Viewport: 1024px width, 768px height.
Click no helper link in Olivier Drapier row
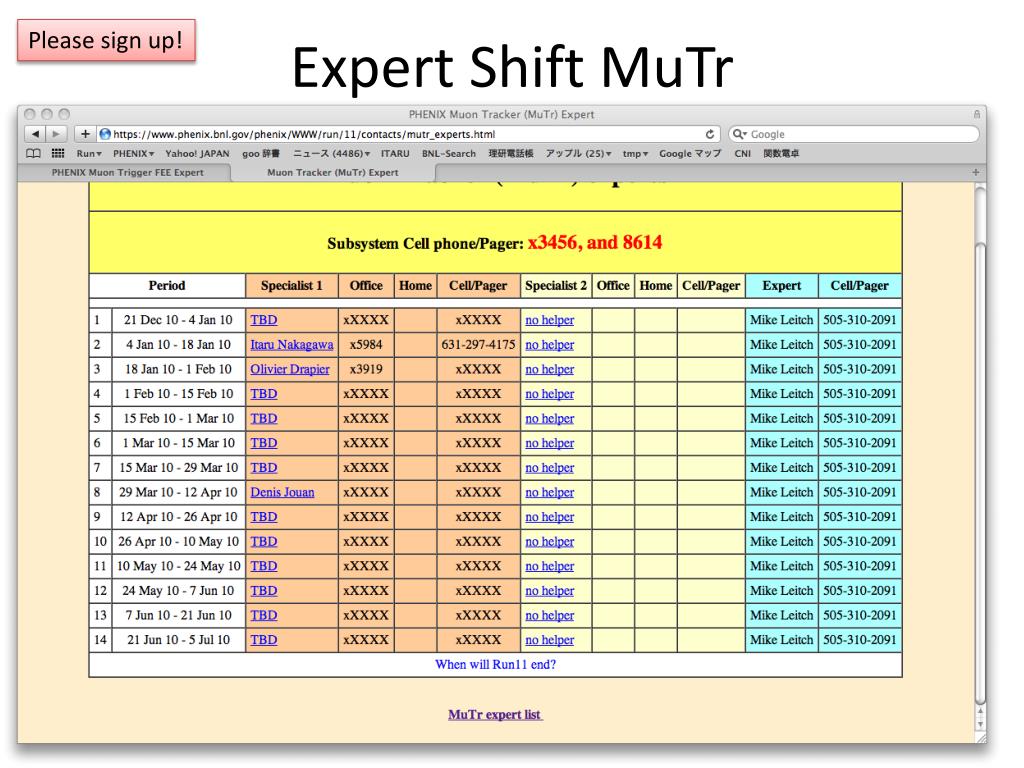coord(550,370)
